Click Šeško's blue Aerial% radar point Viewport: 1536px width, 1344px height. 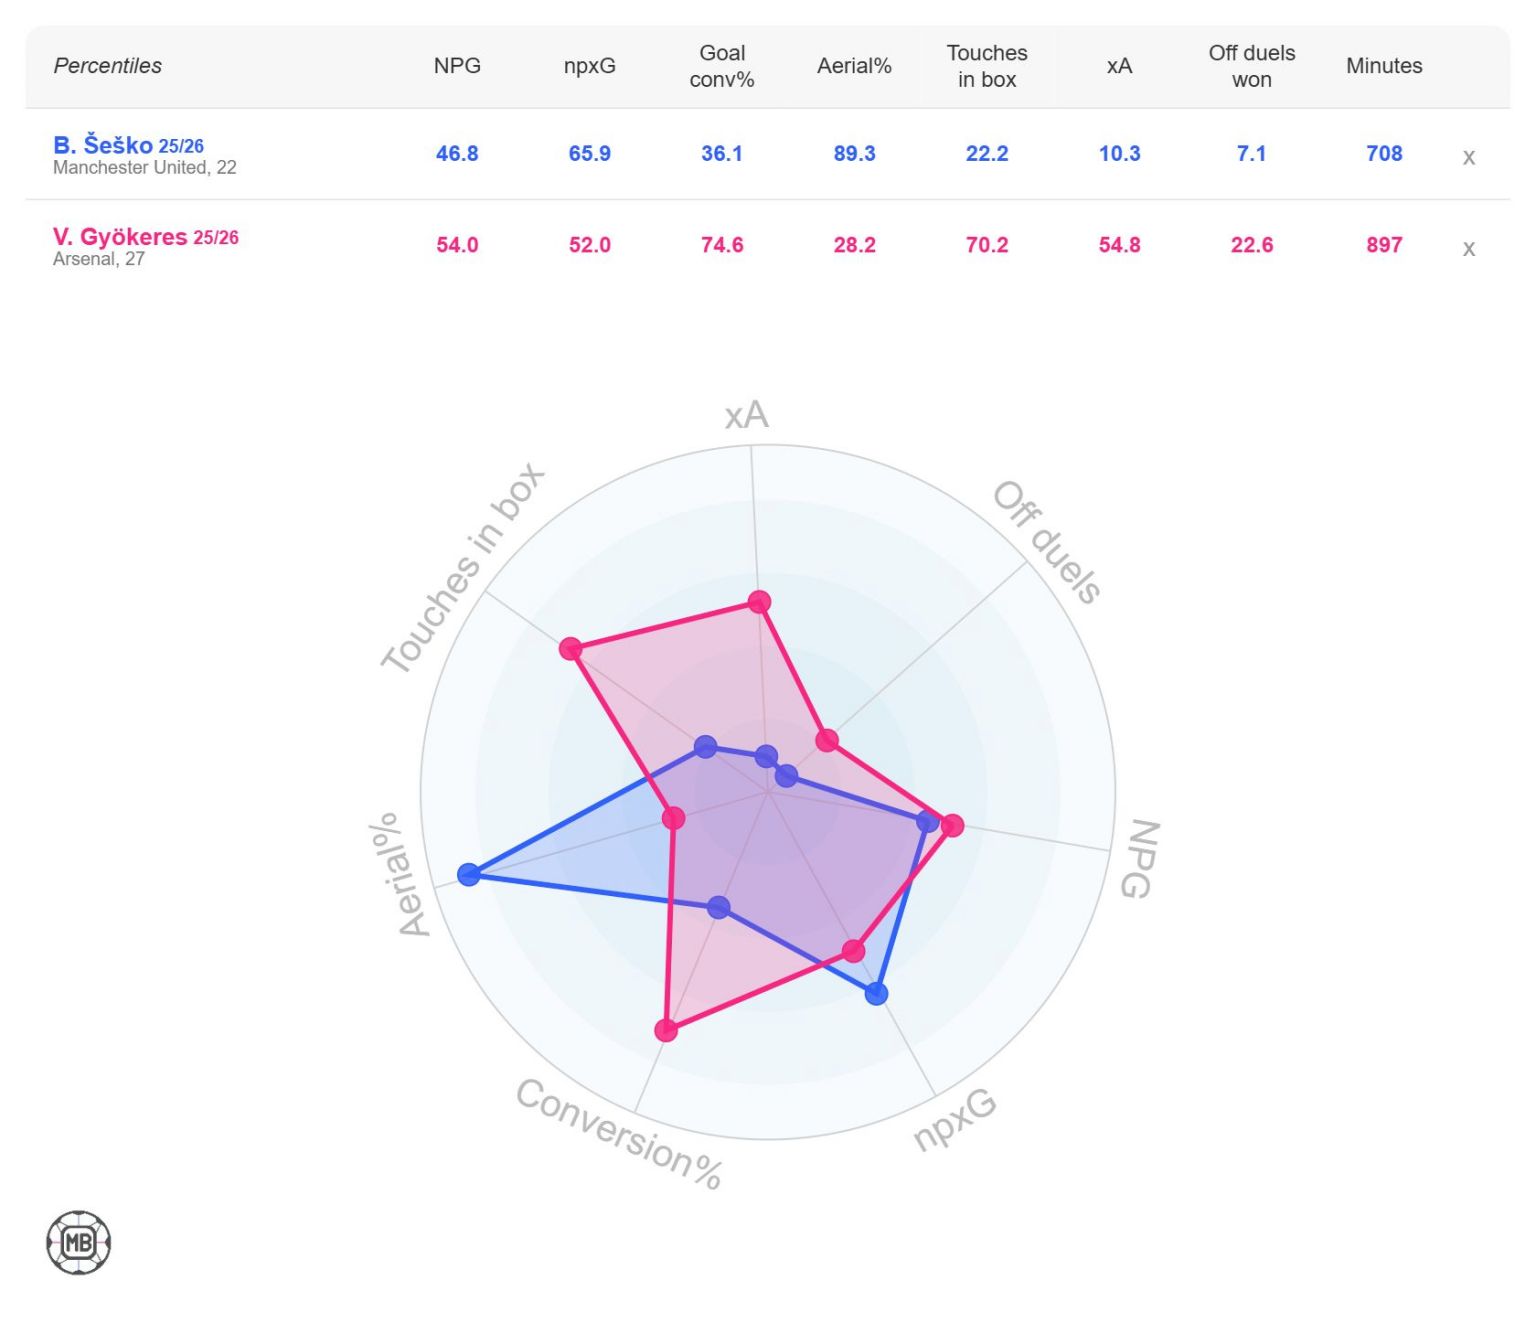pos(468,875)
